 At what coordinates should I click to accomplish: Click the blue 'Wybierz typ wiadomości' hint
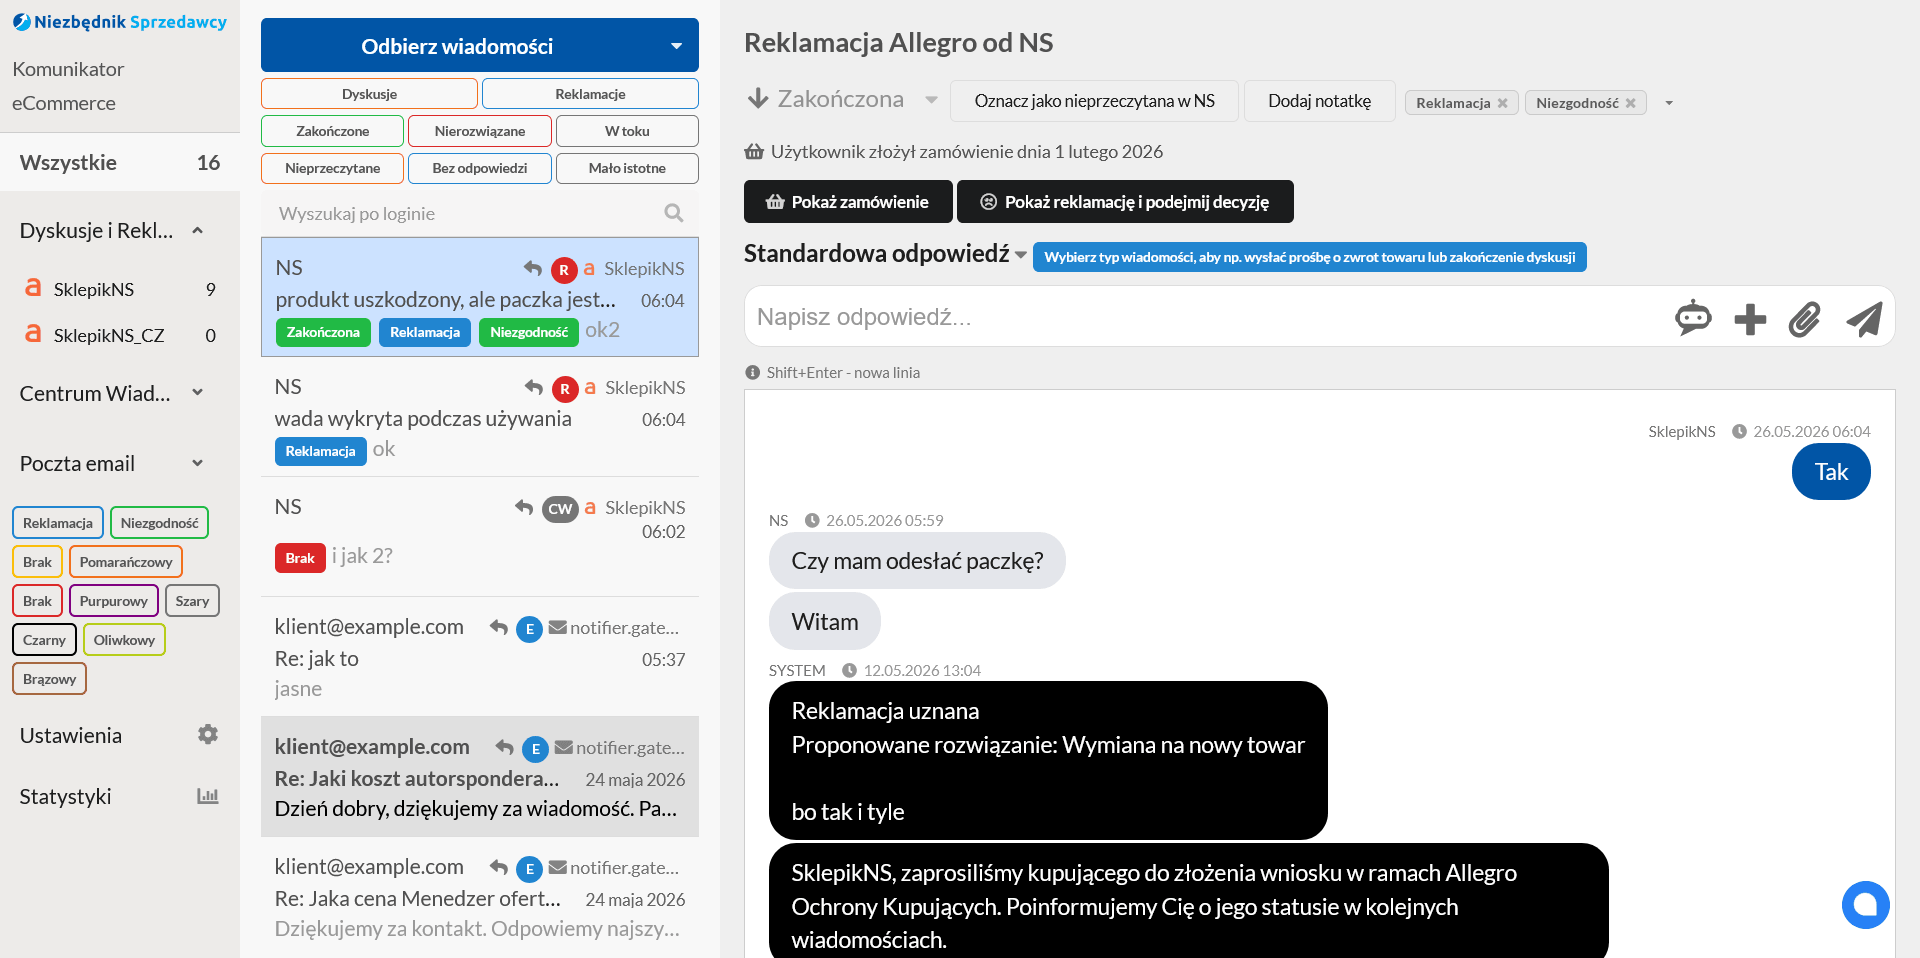coord(1310,257)
